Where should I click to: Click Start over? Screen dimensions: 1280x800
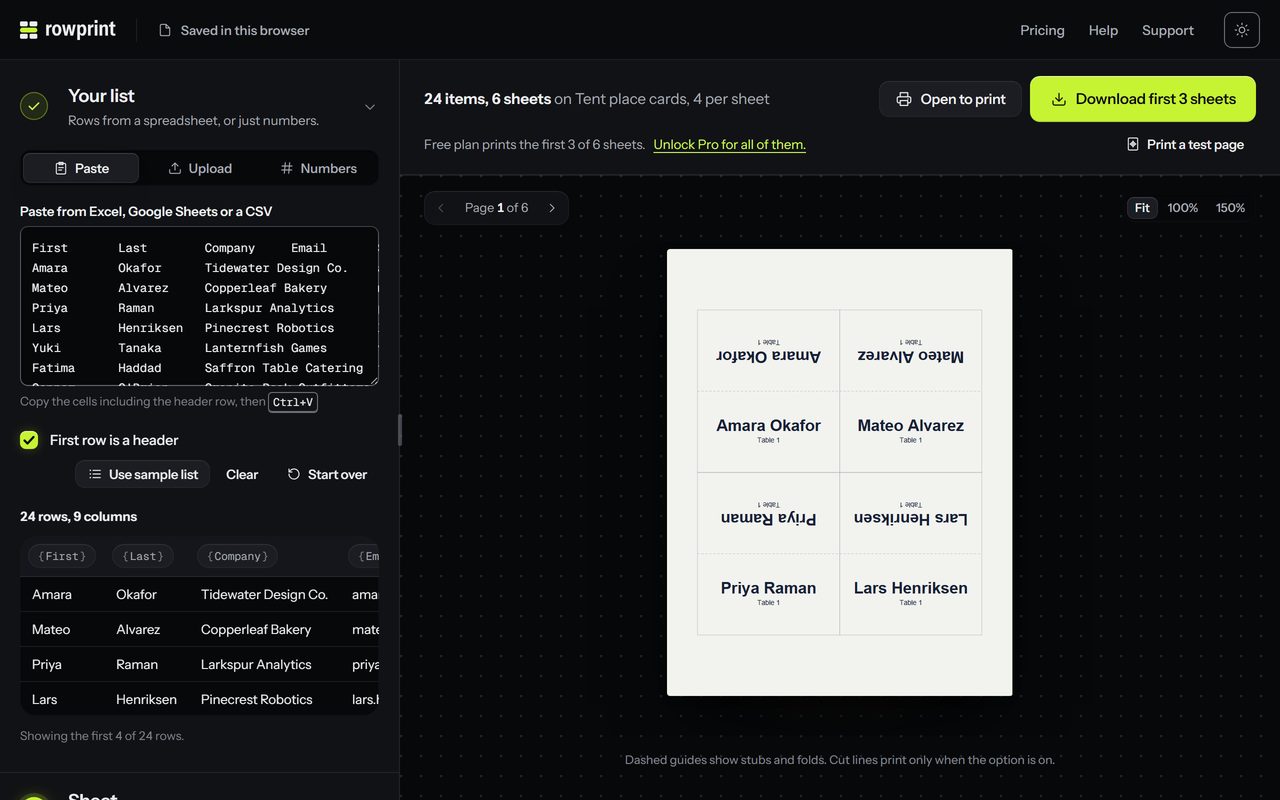(327, 474)
